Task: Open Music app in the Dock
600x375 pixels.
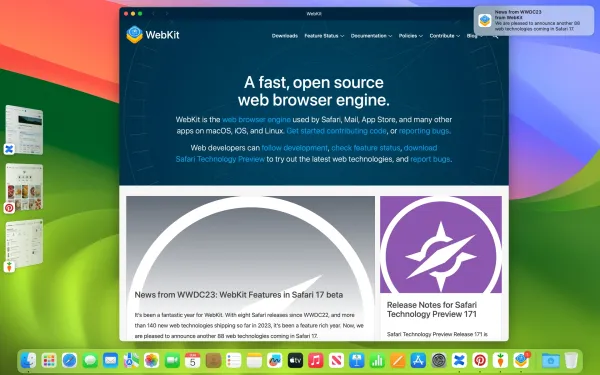Action: (x=316, y=360)
